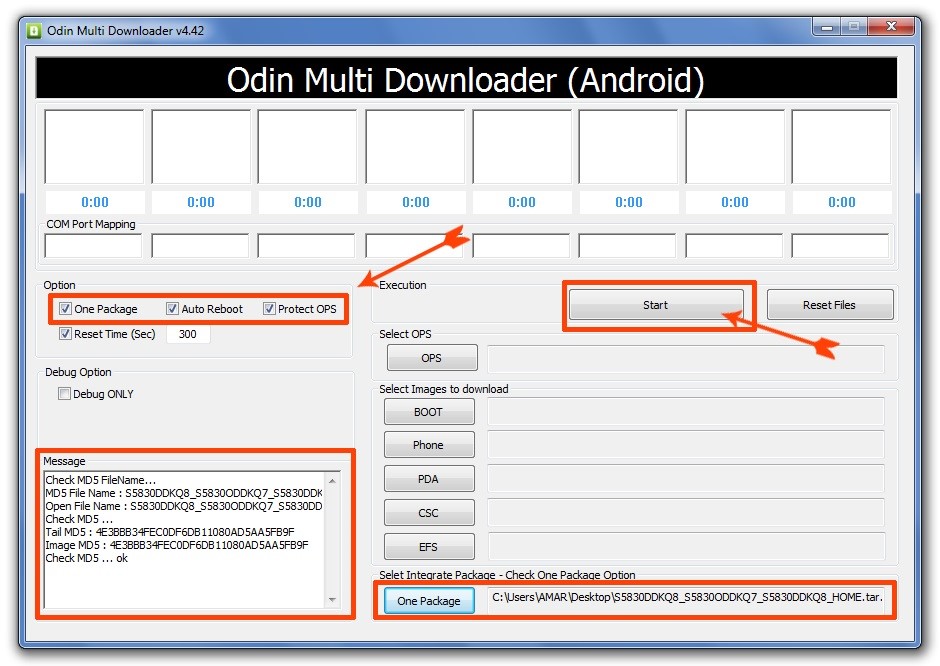Viewport: 940px width, 666px height.
Task: Select the Phone image button
Action: (428, 445)
